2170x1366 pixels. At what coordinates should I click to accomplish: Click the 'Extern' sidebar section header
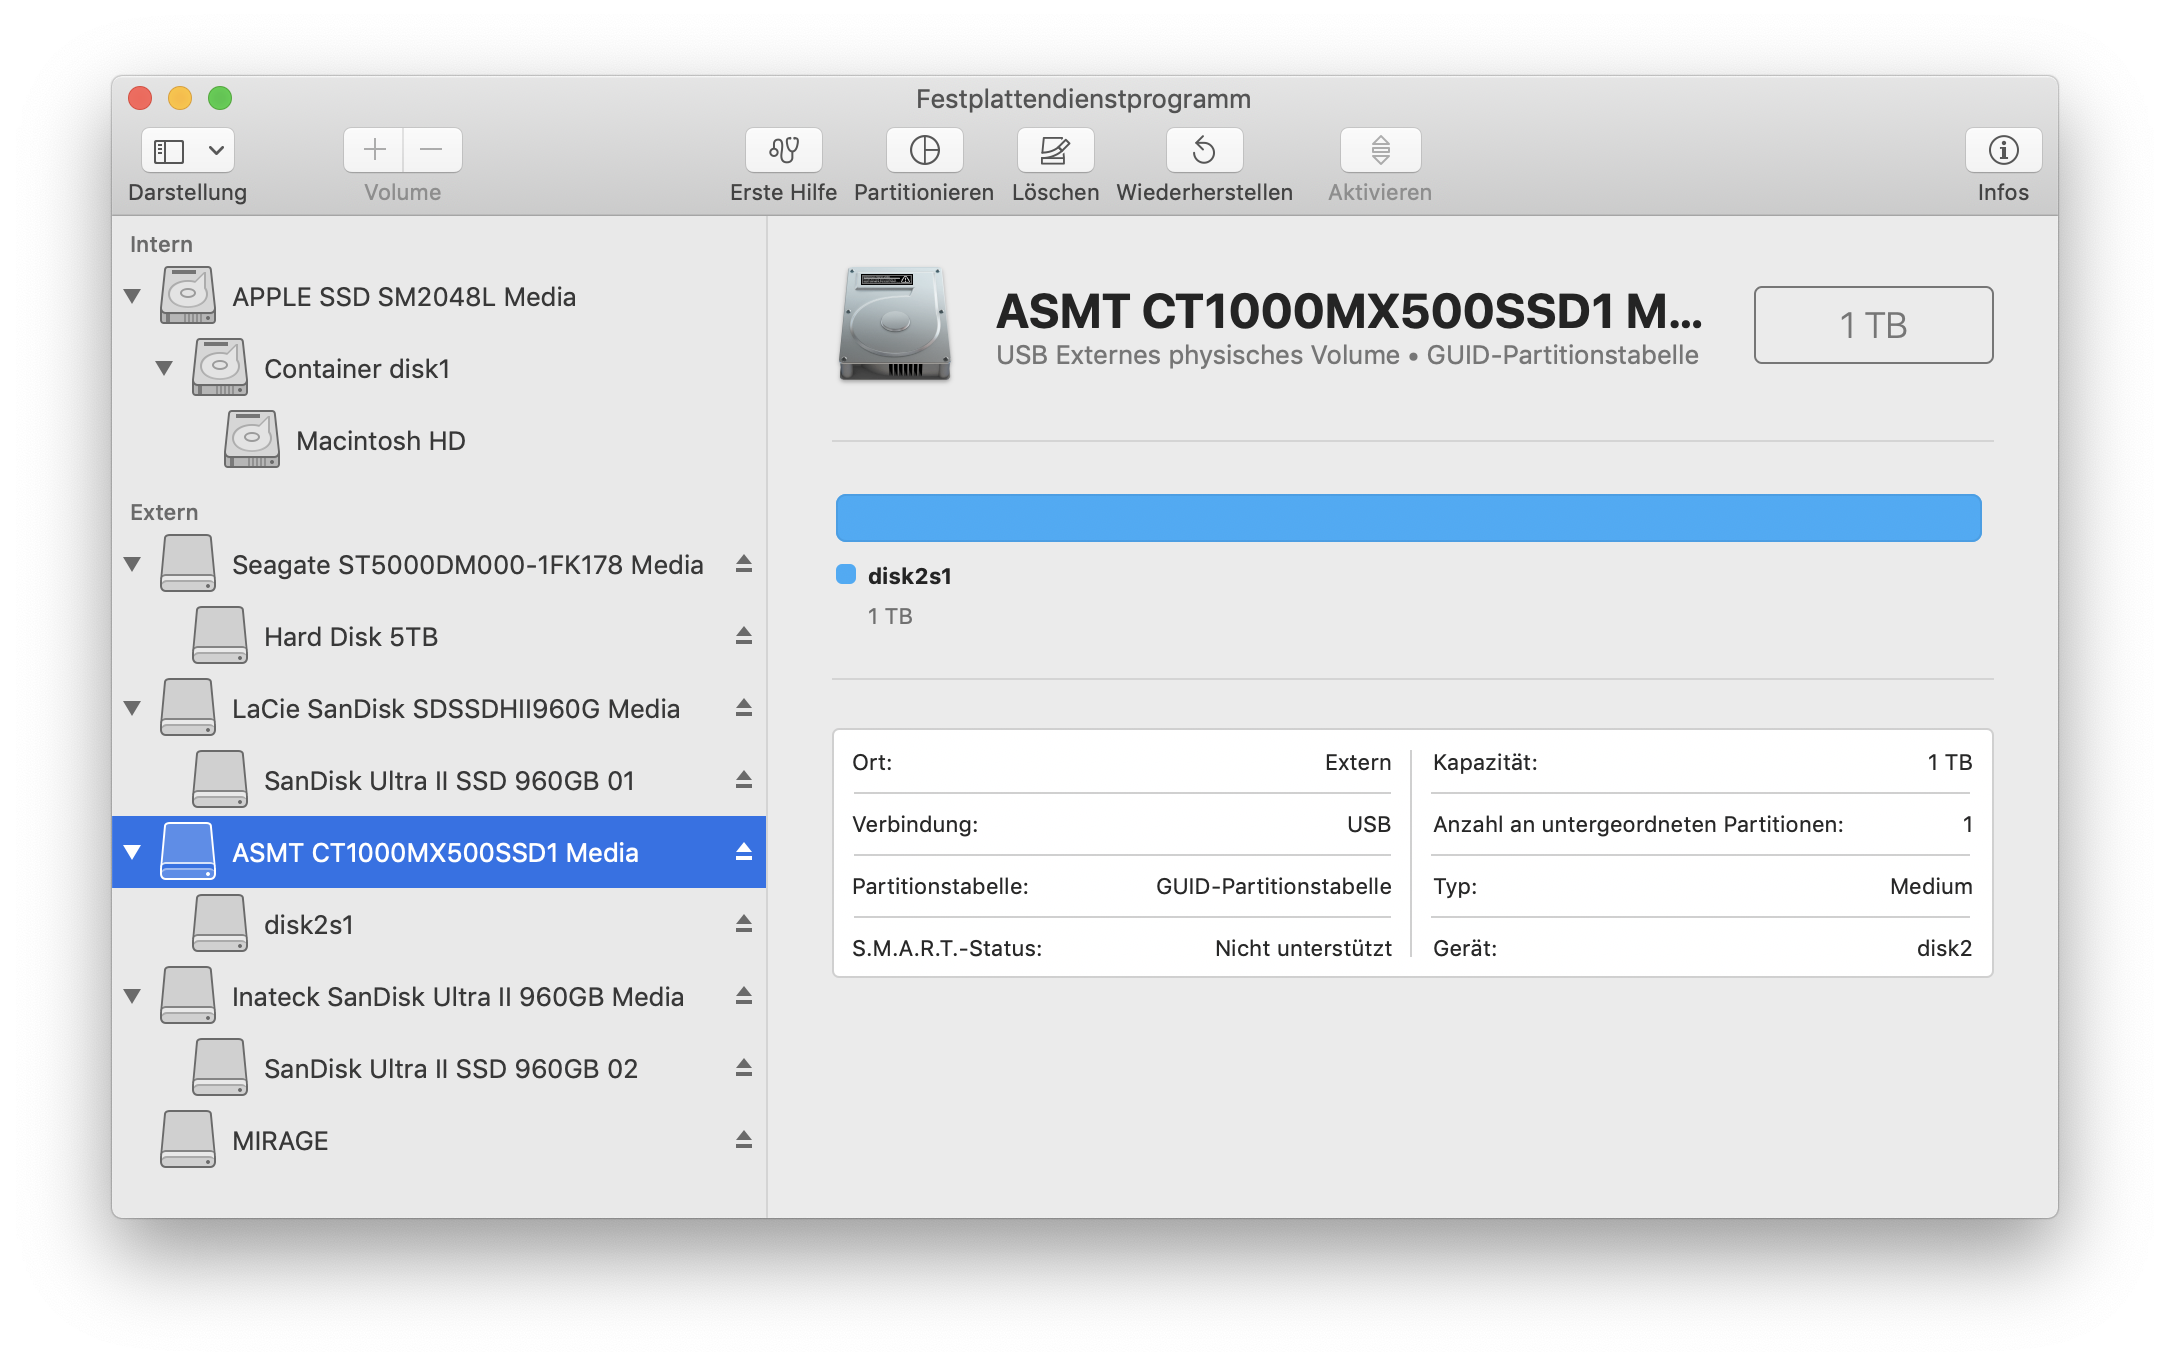click(x=164, y=512)
